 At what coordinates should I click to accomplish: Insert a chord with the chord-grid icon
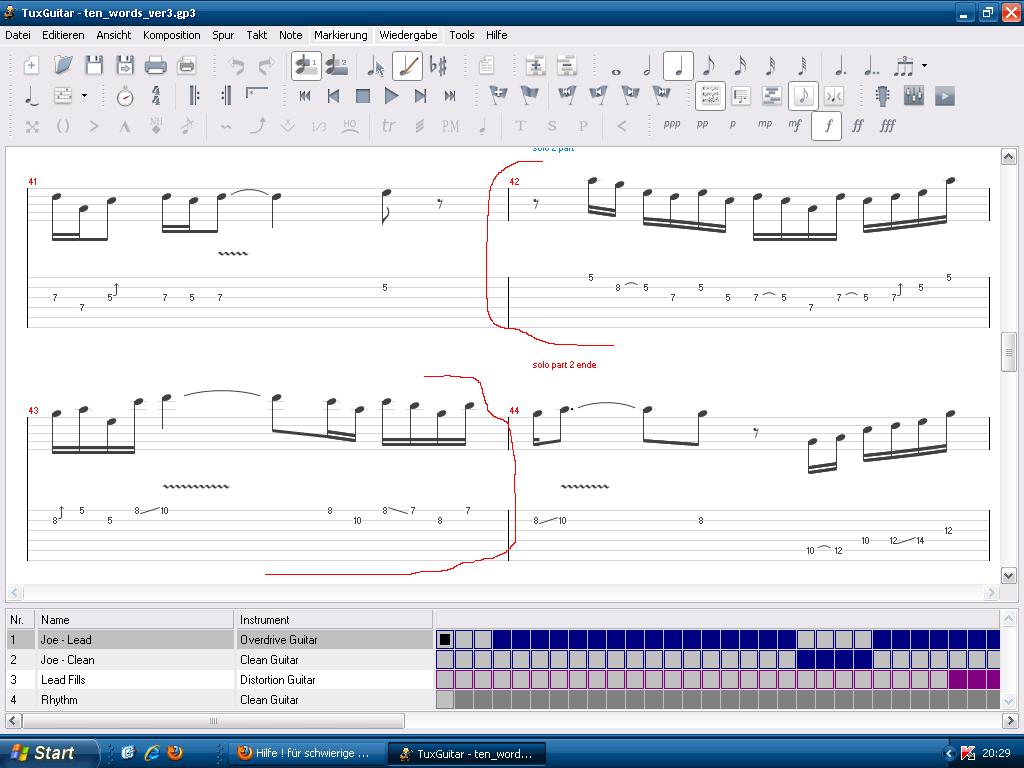63,96
